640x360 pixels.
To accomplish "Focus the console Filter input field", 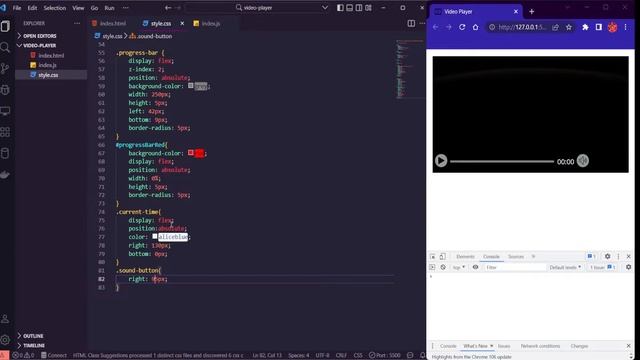I will point(514,267).
